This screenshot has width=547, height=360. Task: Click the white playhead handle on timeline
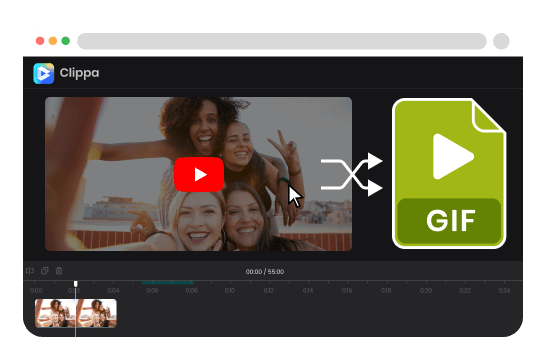pos(76,284)
